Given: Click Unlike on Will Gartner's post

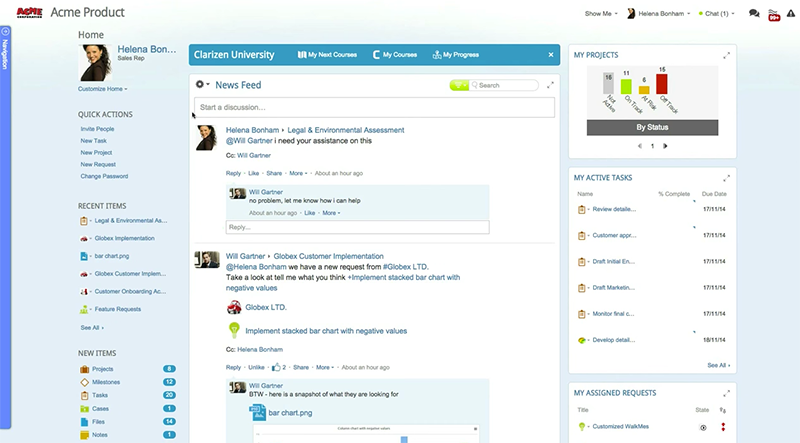Looking at the screenshot, I should pyautogui.click(x=256, y=367).
